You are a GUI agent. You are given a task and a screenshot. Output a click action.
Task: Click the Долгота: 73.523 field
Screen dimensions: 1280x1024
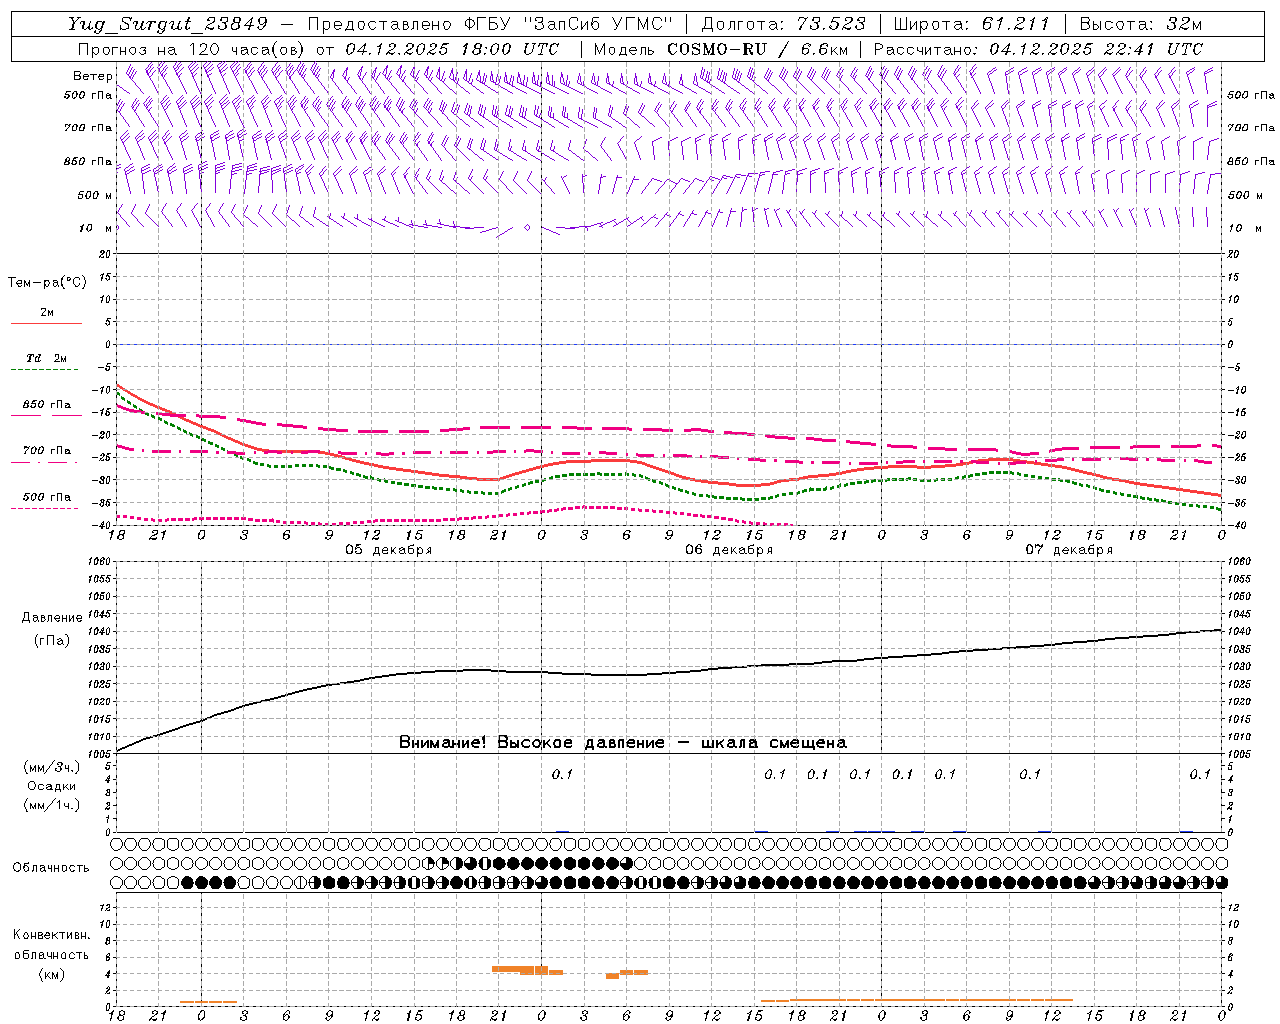coord(782,24)
